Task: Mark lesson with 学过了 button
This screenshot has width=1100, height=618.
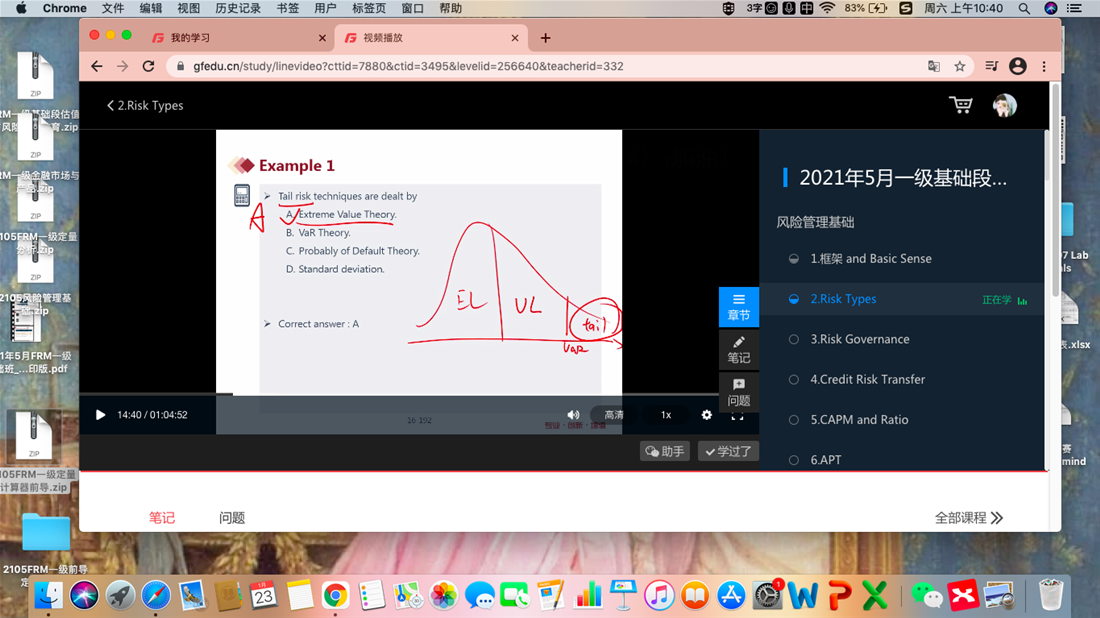Action: coord(728,451)
